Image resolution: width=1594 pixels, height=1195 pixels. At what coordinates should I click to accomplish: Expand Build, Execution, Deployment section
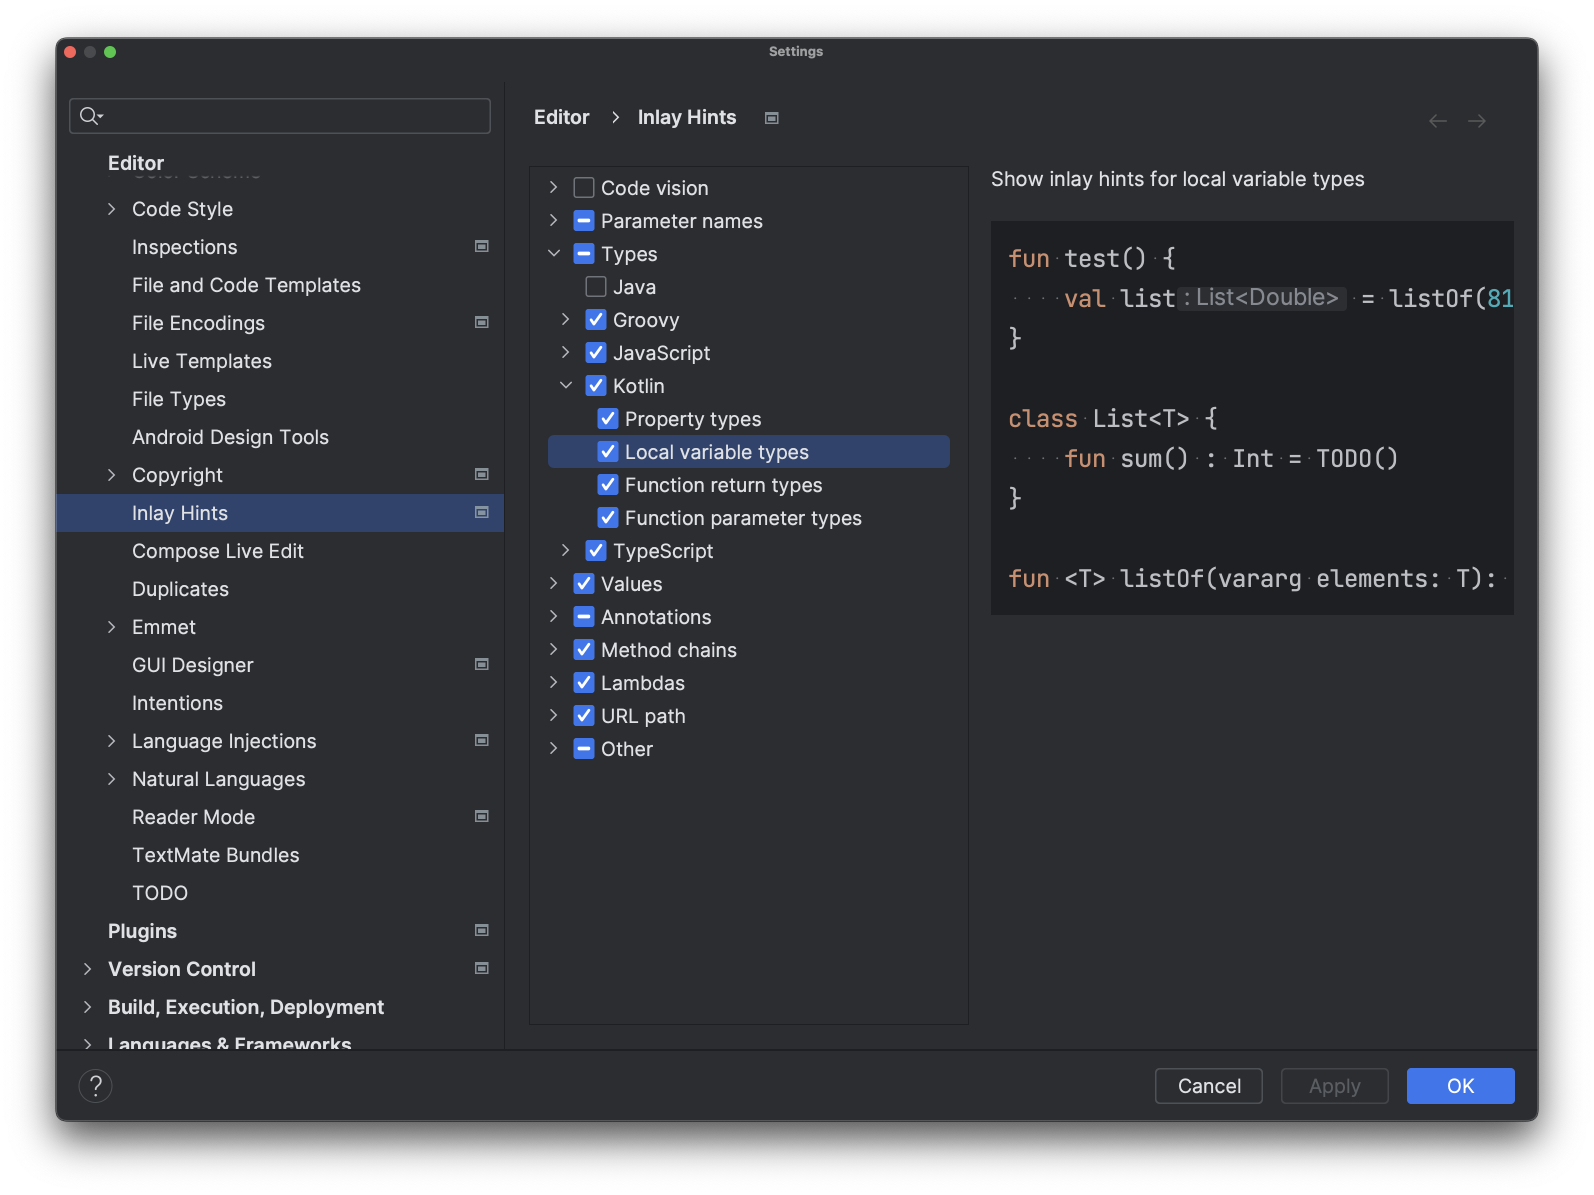pos(88,1007)
